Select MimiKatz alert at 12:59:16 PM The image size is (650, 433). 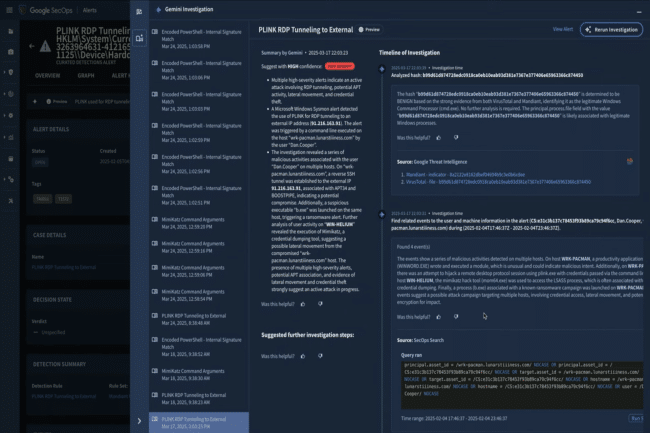click(x=199, y=247)
